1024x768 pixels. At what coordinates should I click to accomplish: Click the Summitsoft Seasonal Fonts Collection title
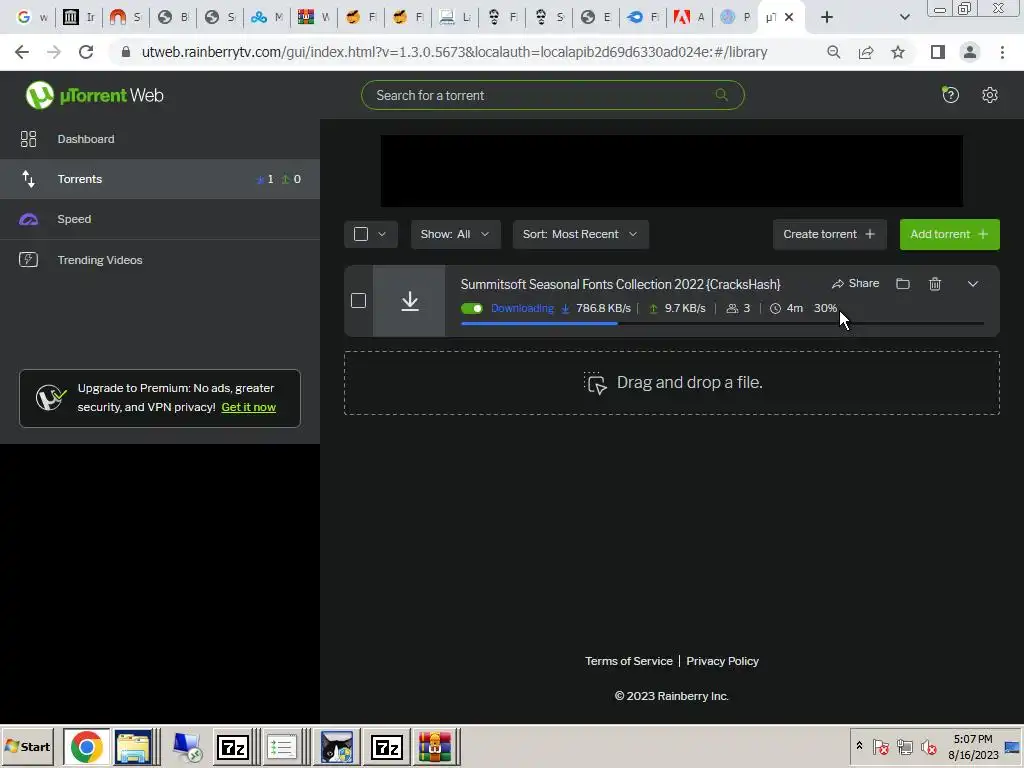[x=620, y=284]
